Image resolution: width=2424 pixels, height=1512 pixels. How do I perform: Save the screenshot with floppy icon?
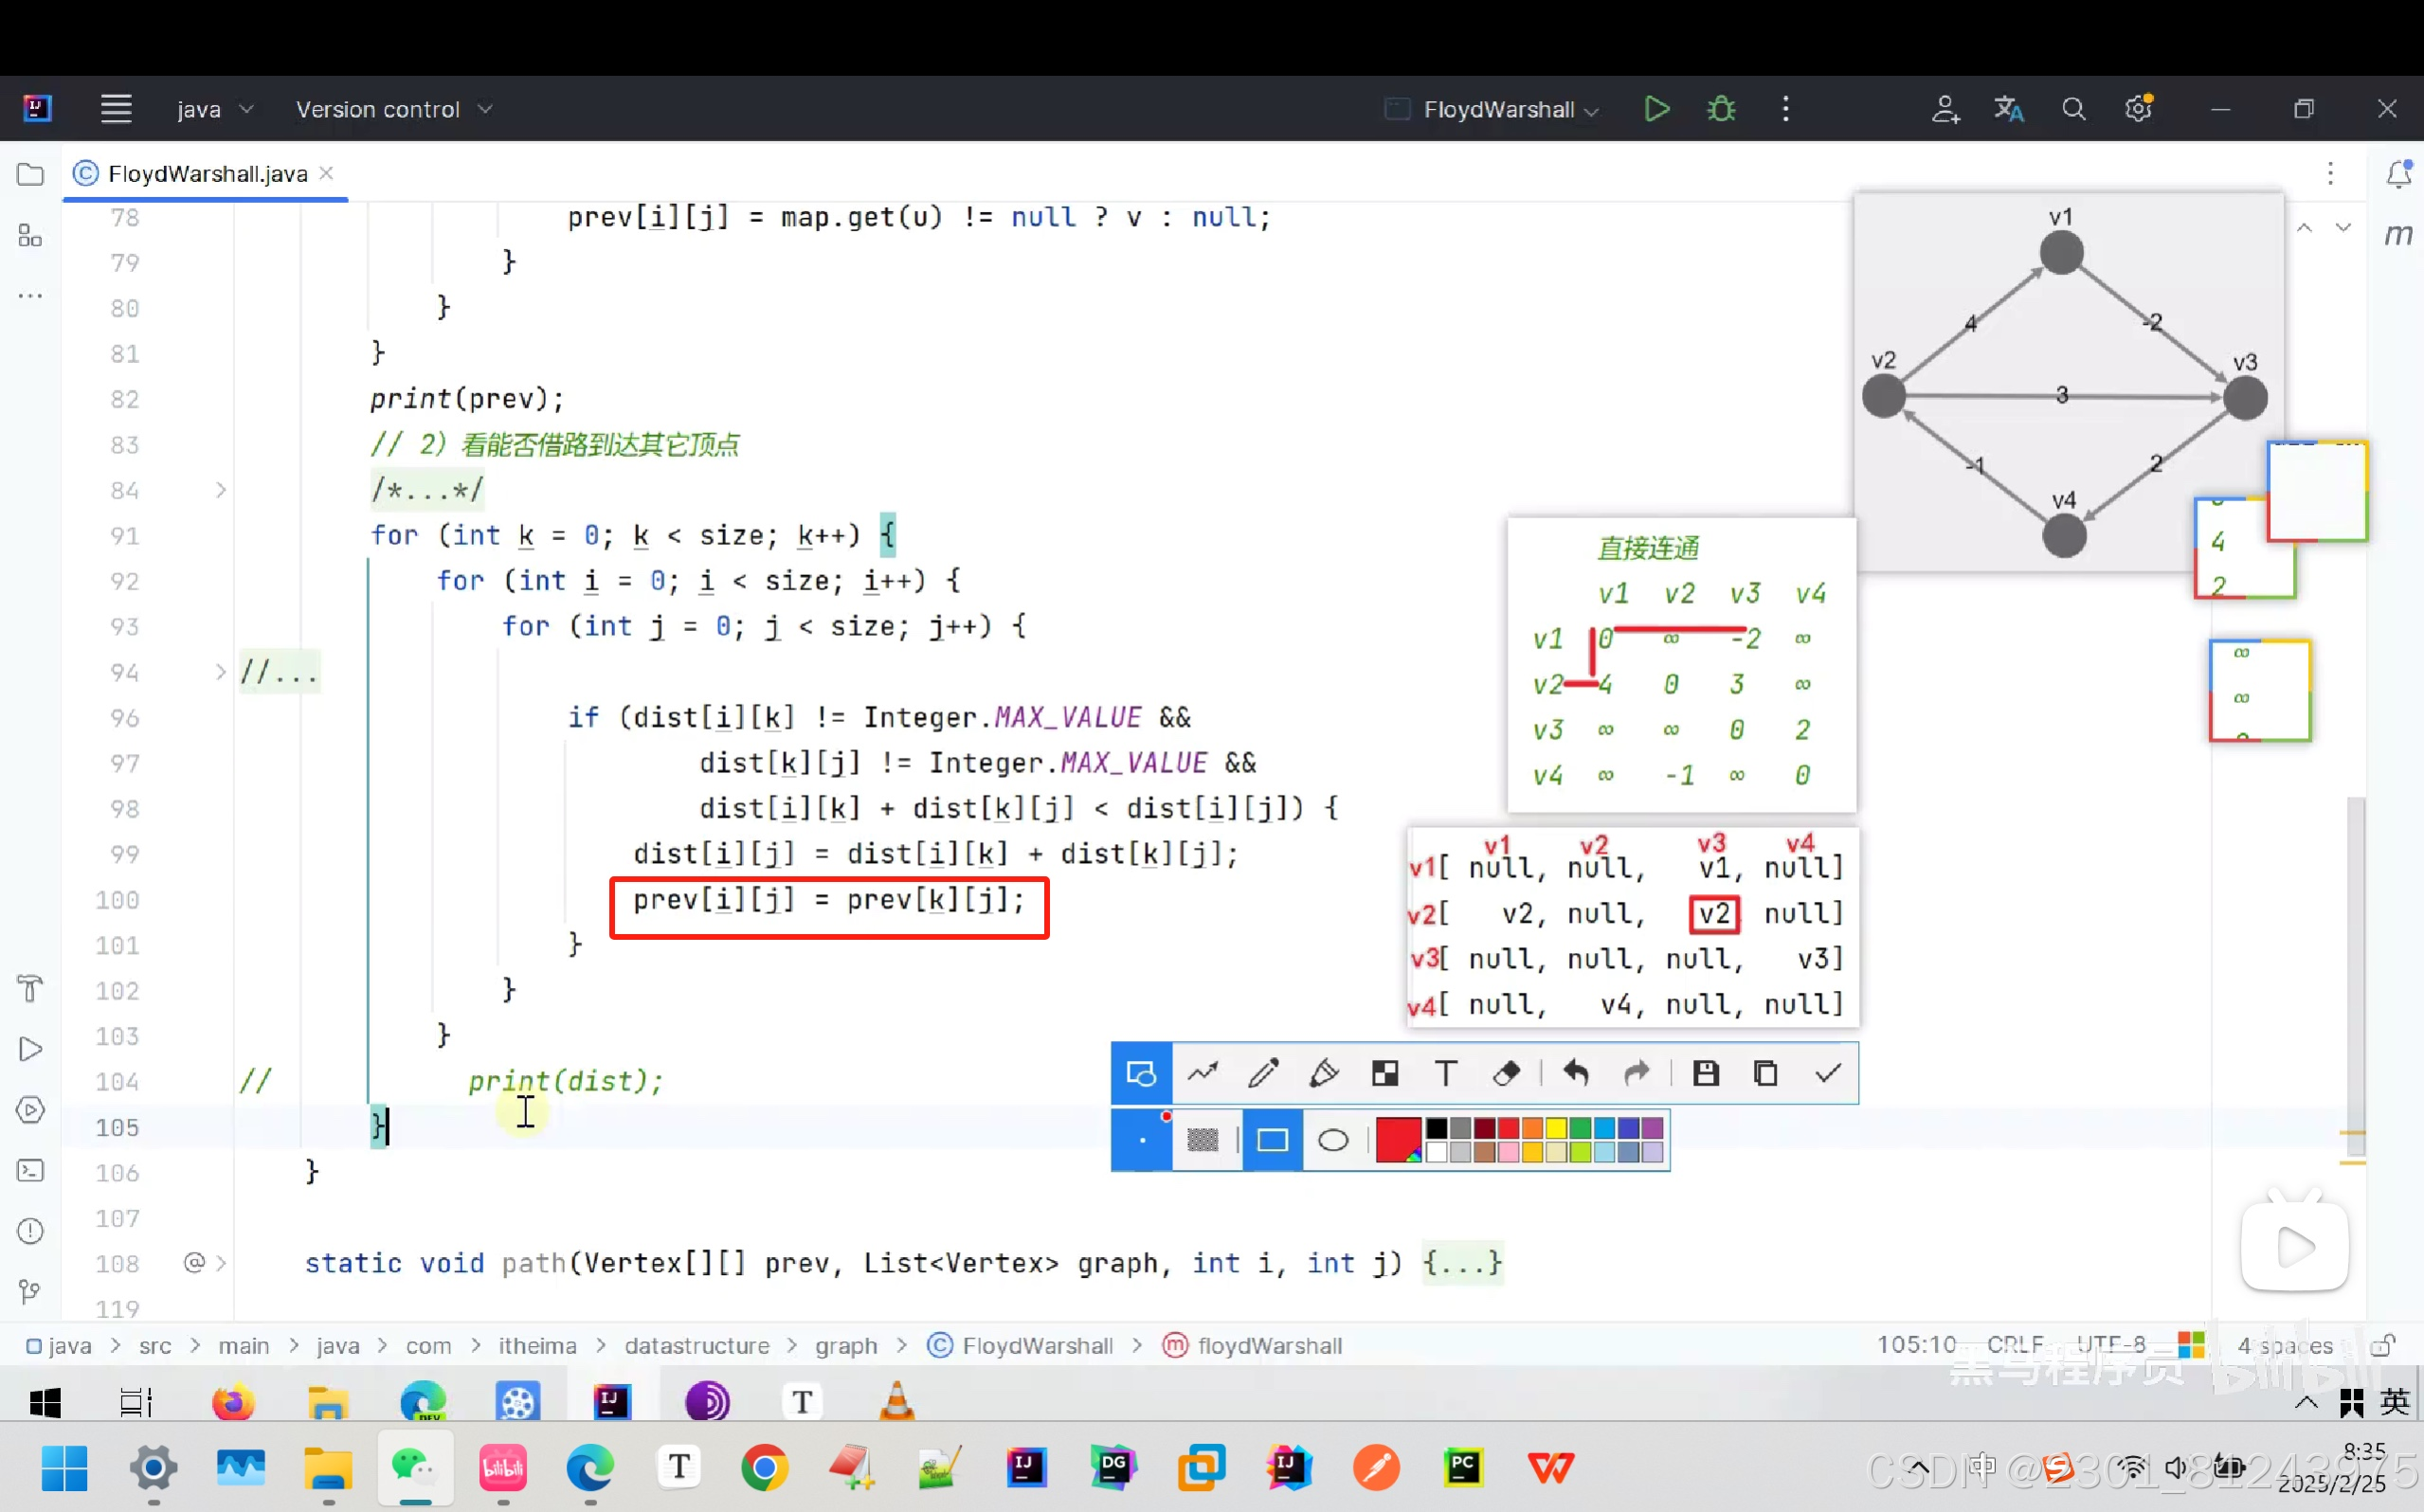point(1705,1073)
